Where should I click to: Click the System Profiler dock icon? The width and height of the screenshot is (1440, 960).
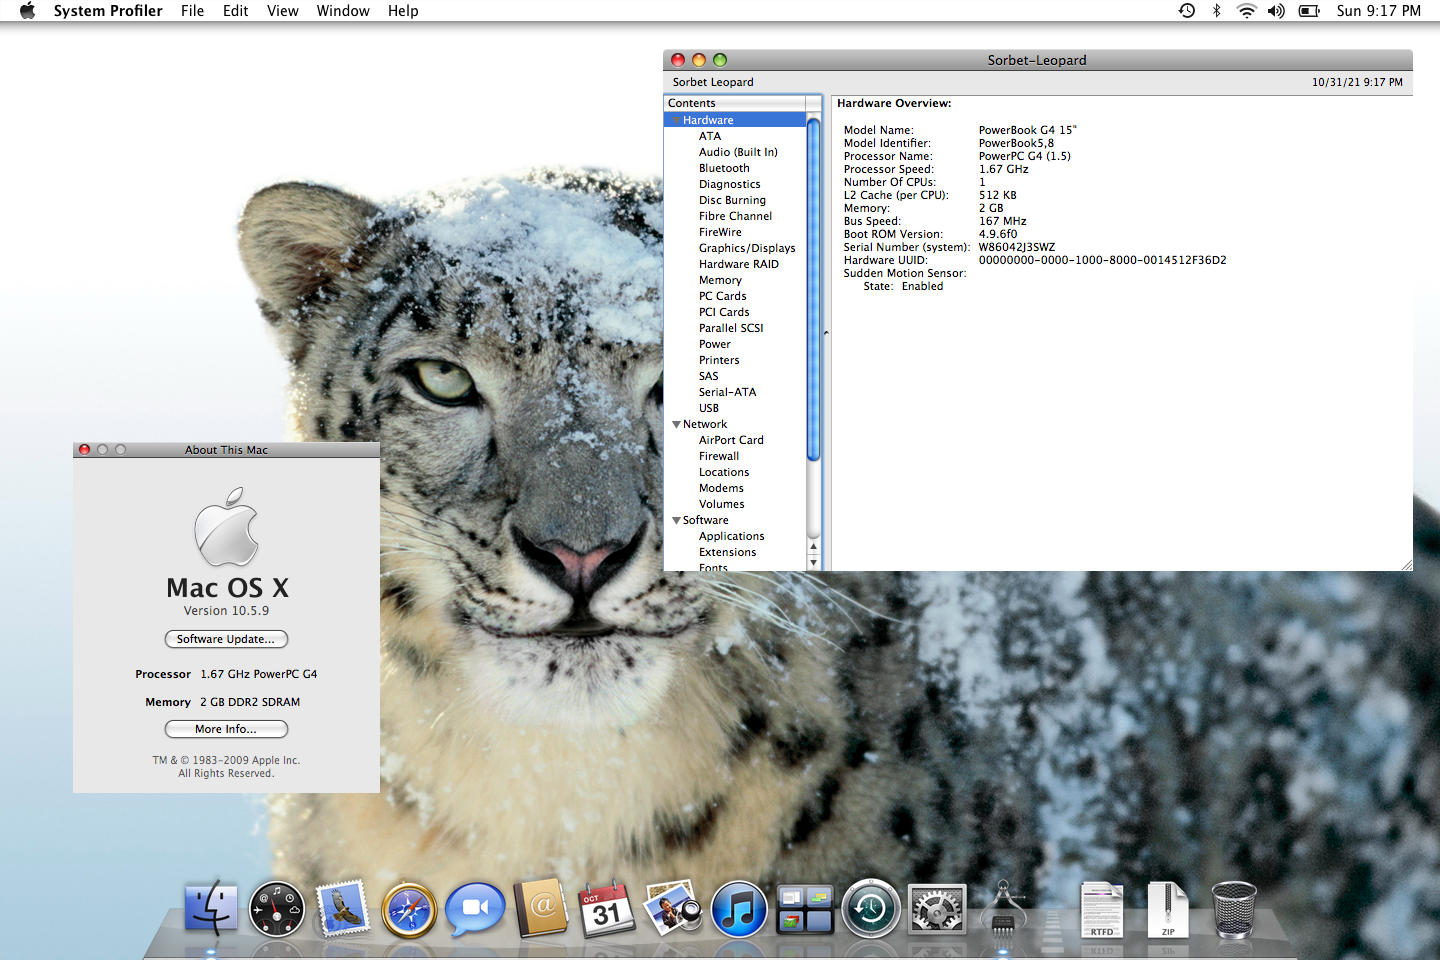(x=1003, y=910)
